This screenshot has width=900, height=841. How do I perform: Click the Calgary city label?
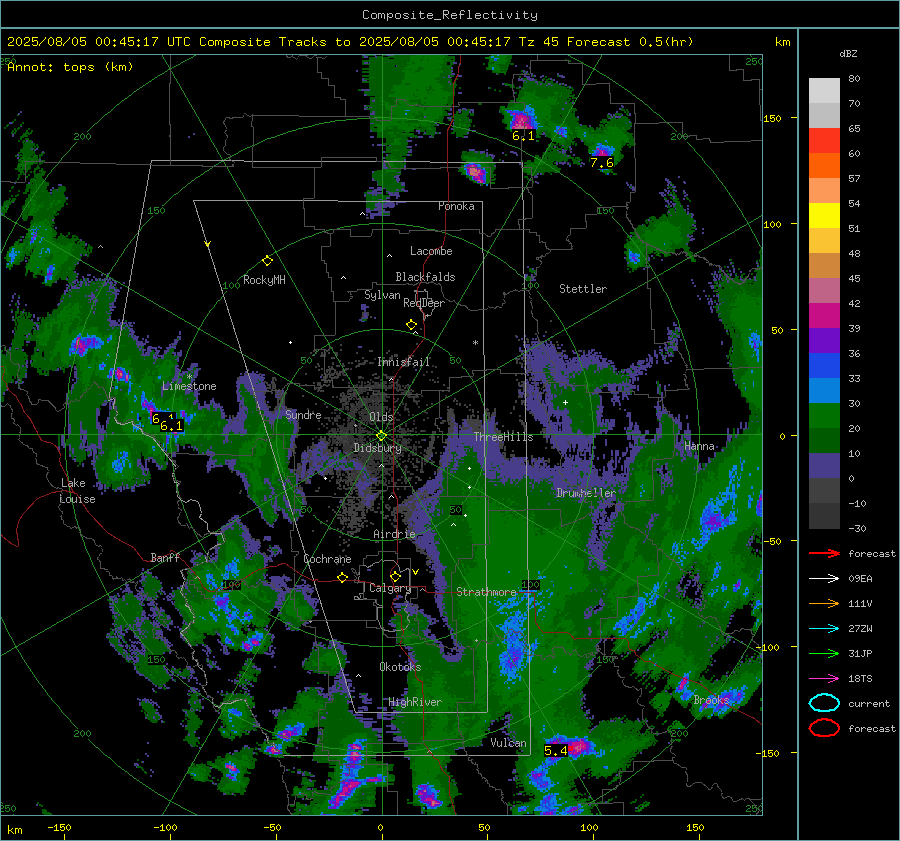point(390,588)
